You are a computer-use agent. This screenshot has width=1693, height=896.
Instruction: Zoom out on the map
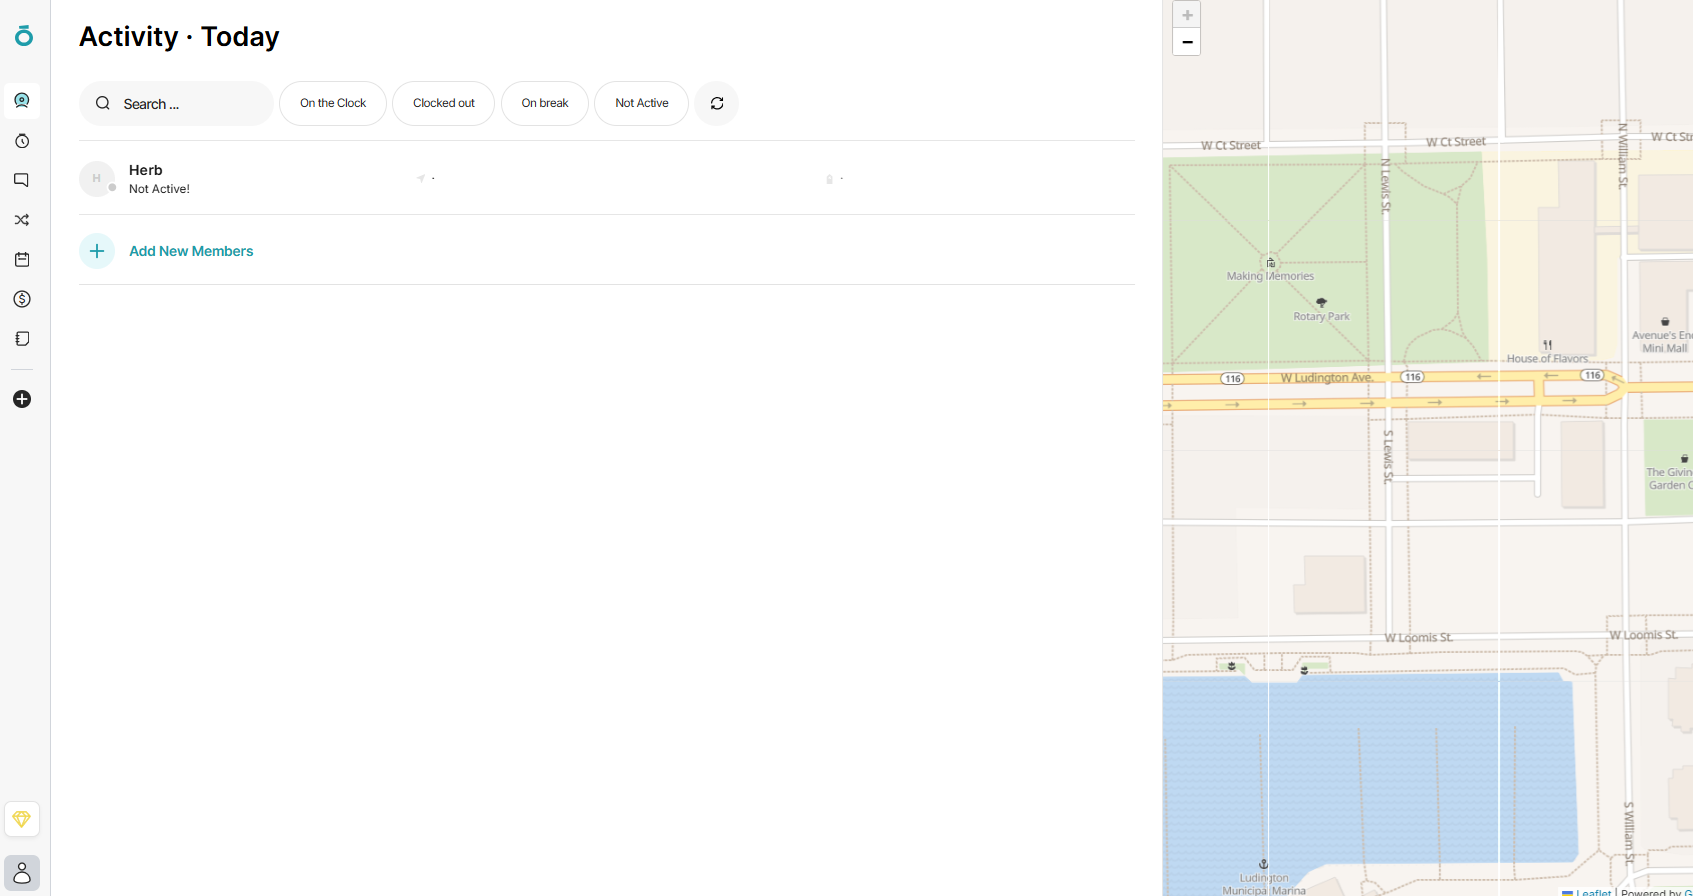(x=1187, y=42)
